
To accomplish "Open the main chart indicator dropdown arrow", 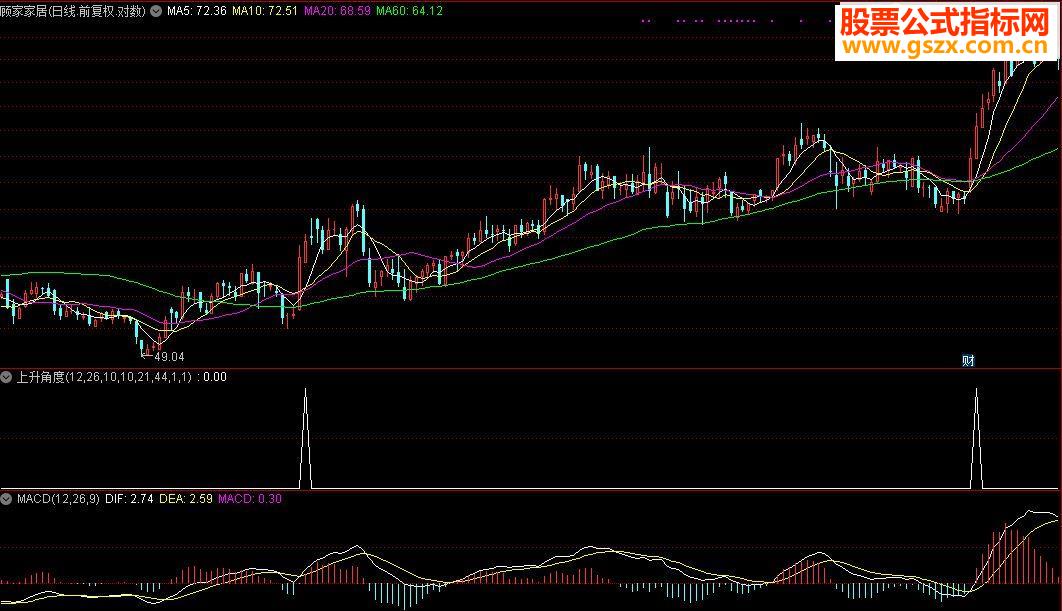I will pos(156,11).
